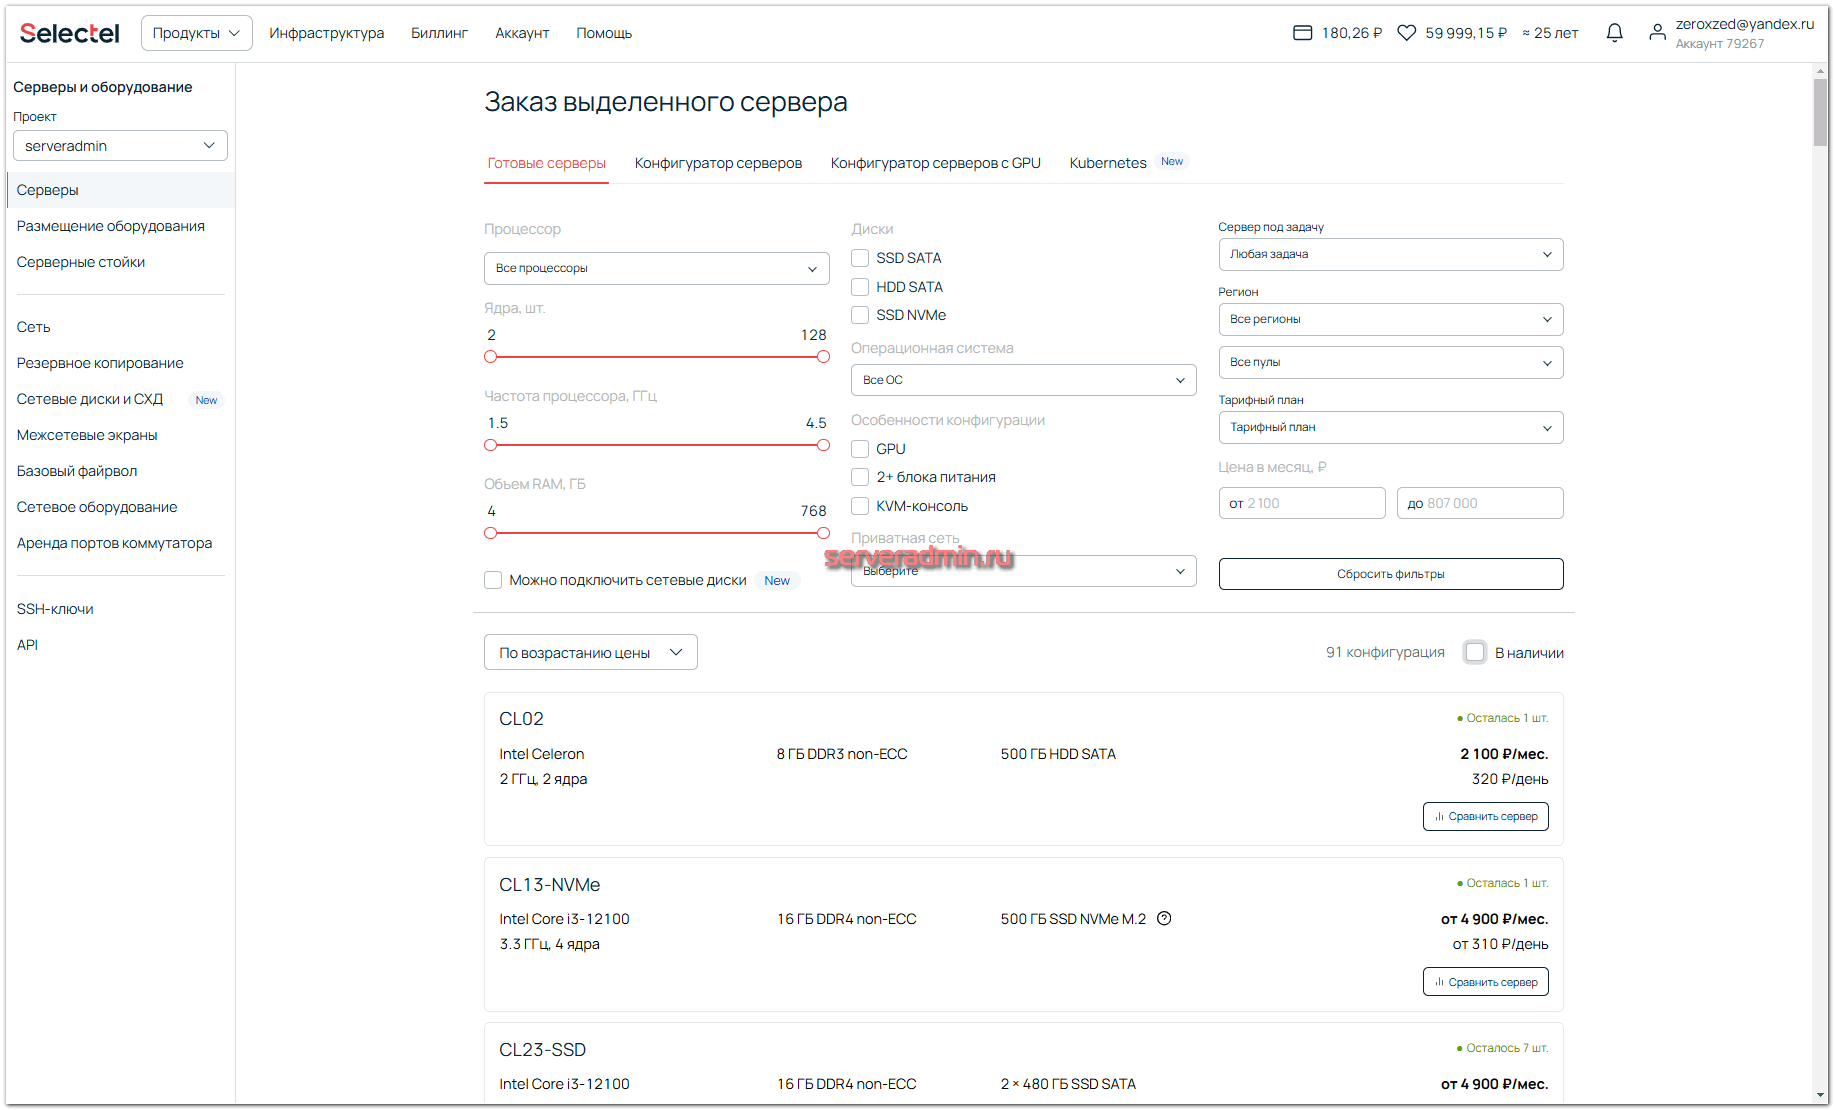Screen dimensions: 1834x1110
Task: Check the GPU configuration option
Action: [860, 449]
